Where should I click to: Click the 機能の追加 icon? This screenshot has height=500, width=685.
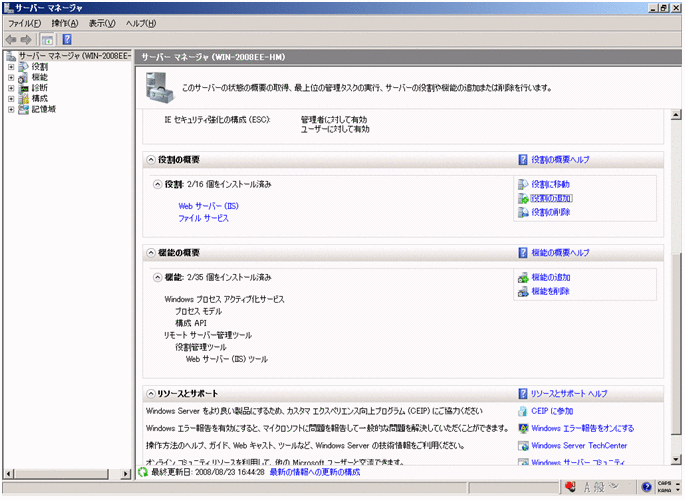point(523,278)
